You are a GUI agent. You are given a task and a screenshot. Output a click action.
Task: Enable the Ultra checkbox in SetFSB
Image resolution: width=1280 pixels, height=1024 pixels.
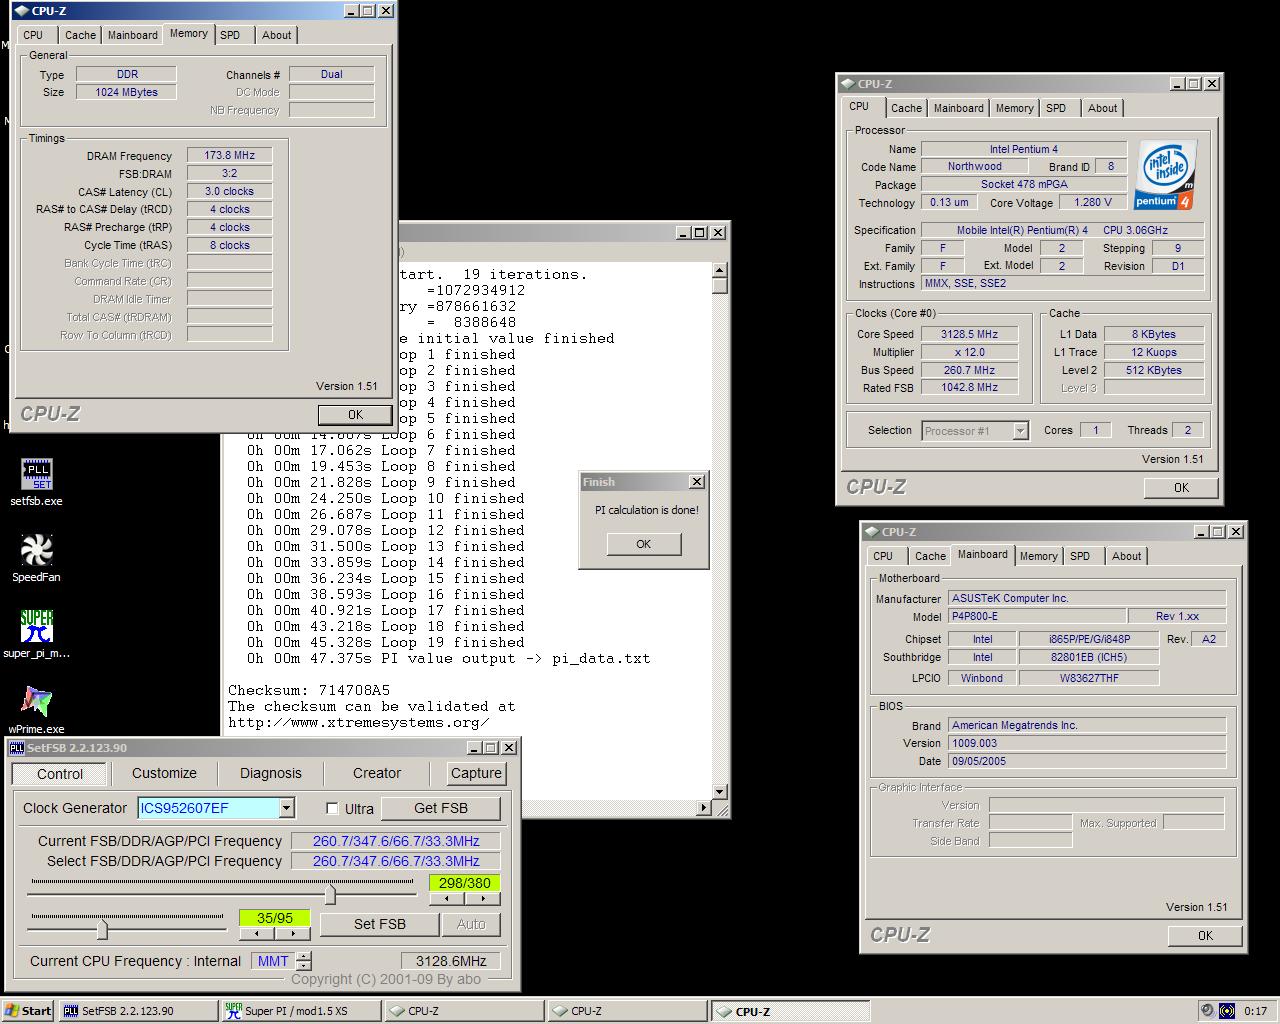(332, 808)
